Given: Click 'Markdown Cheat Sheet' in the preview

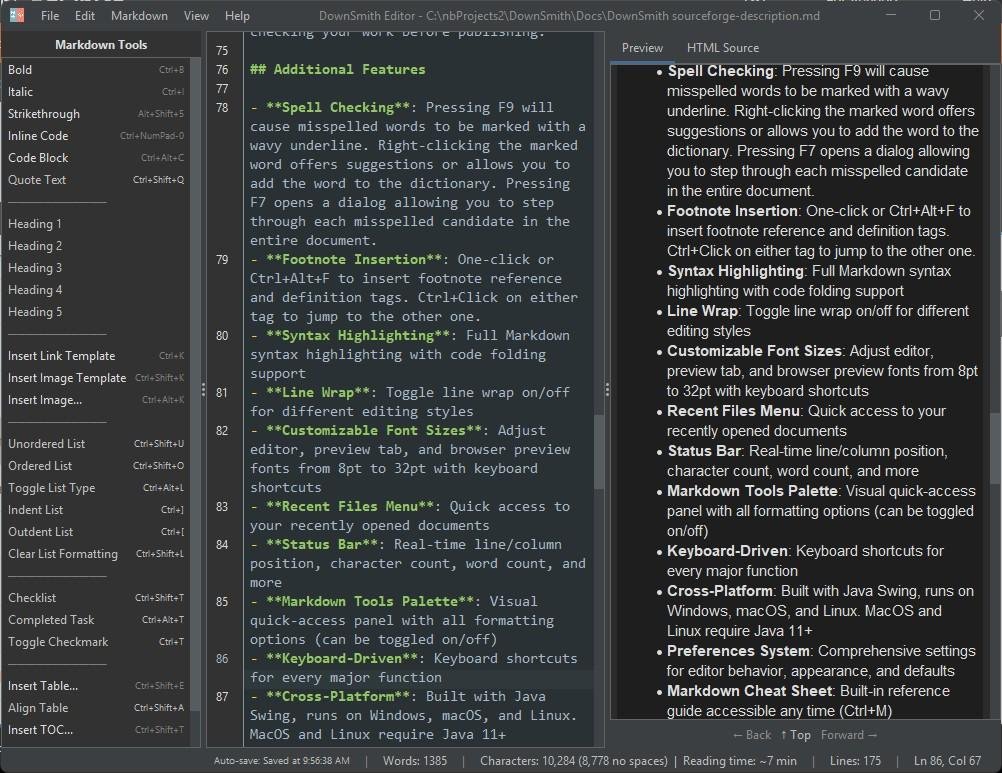Looking at the screenshot, I should click(750, 691).
